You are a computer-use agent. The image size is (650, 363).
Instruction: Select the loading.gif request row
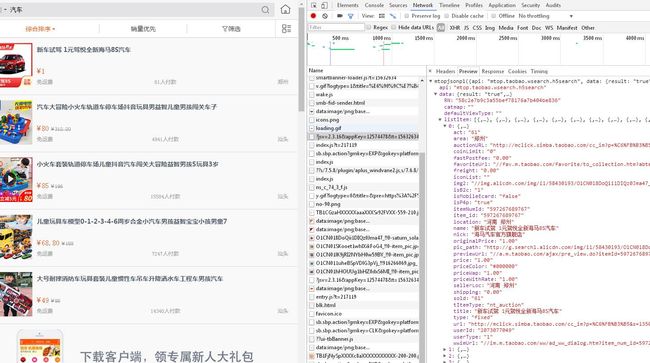[363, 128]
